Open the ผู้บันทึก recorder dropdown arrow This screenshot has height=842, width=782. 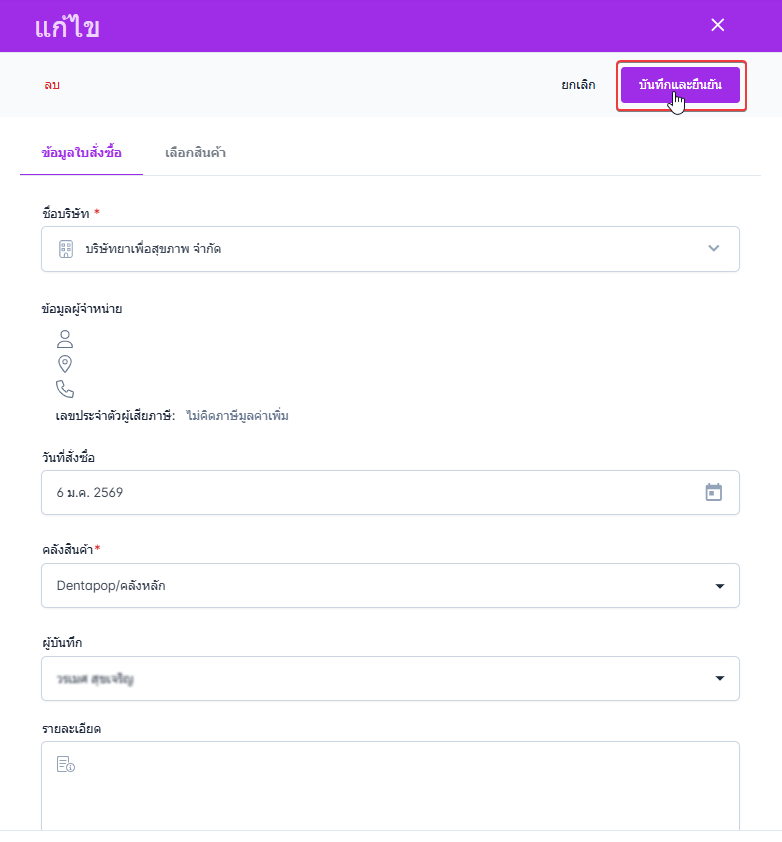[719, 679]
